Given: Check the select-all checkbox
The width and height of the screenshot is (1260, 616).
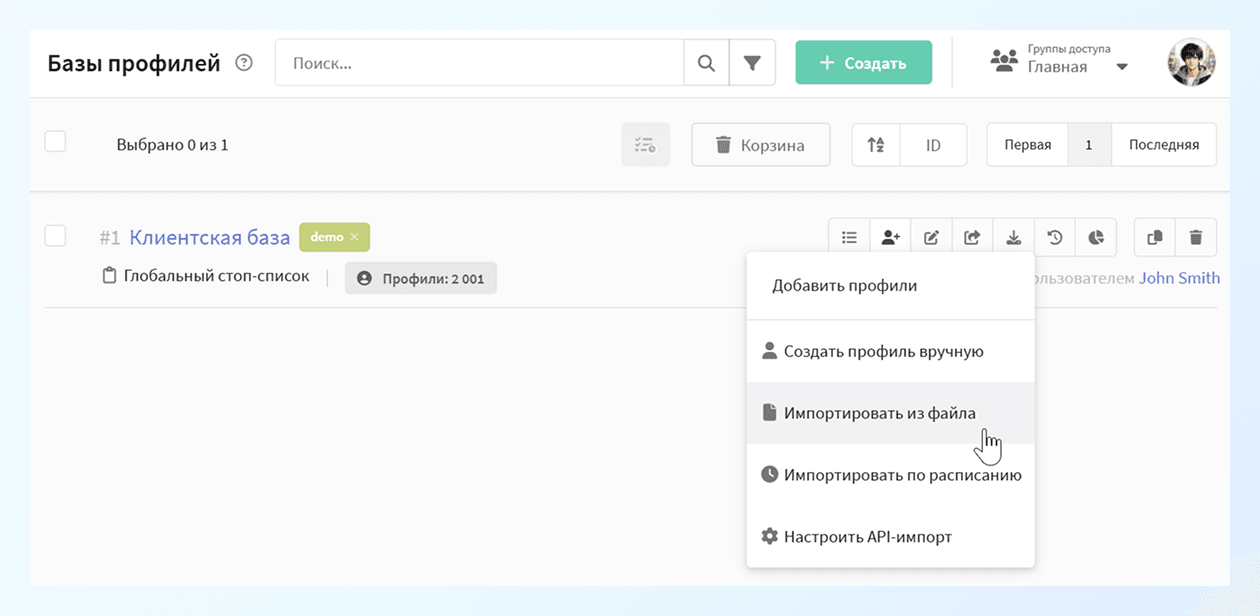Looking at the screenshot, I should tap(55, 141).
